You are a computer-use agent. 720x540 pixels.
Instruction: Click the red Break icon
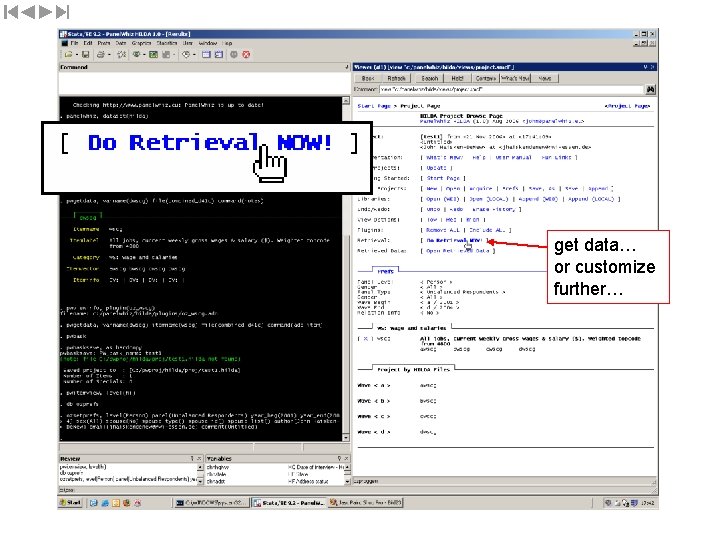247,55
